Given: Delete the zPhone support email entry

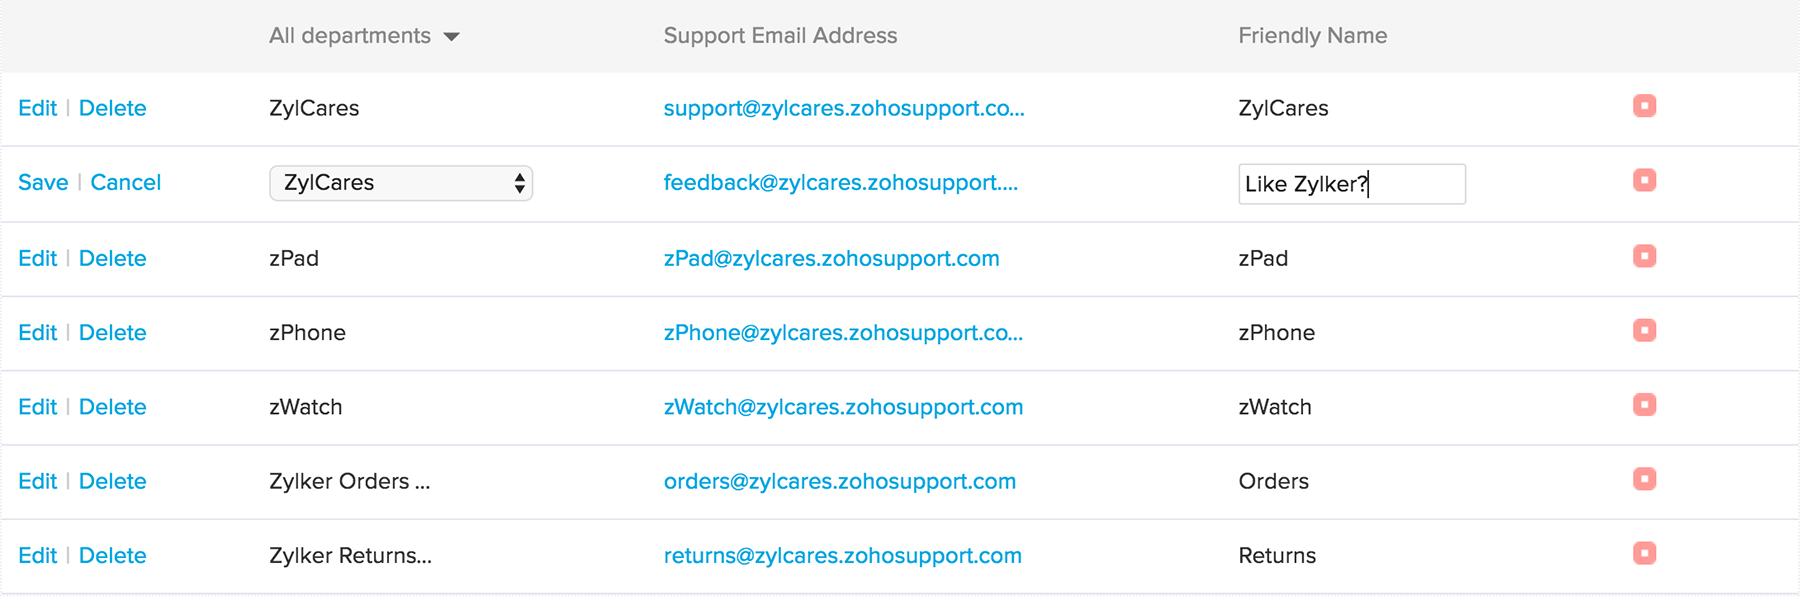Looking at the screenshot, I should (x=112, y=333).
